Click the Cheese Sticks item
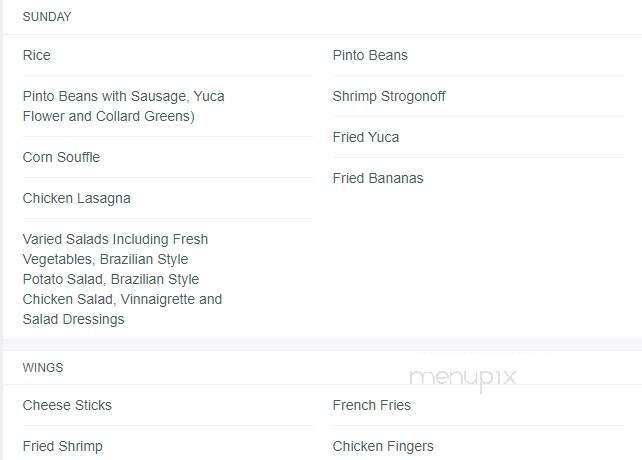This screenshot has height=460, width=642. [67, 405]
